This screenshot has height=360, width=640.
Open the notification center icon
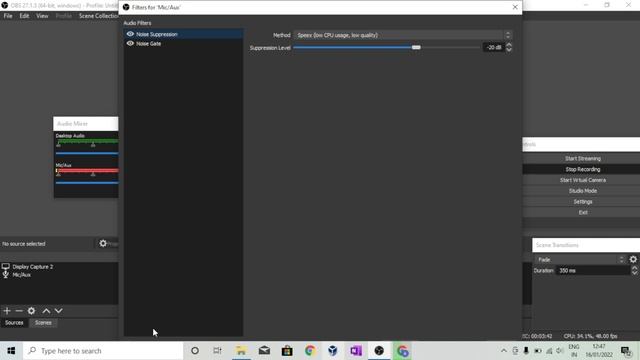point(626,351)
